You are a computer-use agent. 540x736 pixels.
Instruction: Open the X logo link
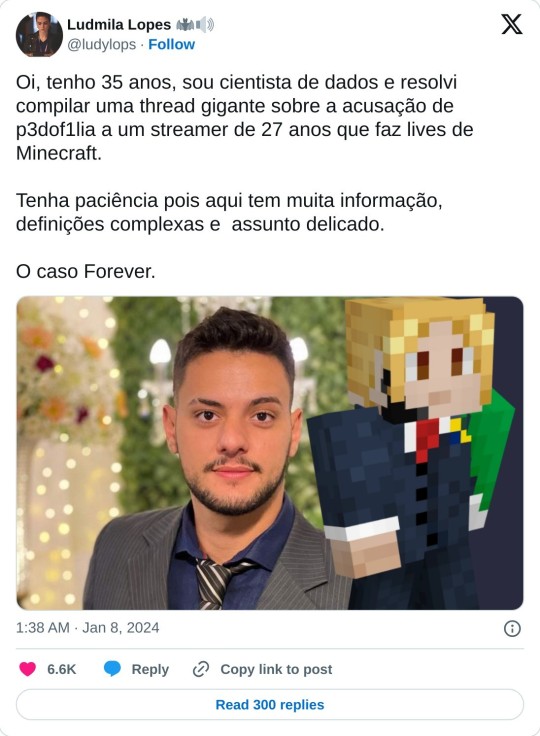click(511, 24)
